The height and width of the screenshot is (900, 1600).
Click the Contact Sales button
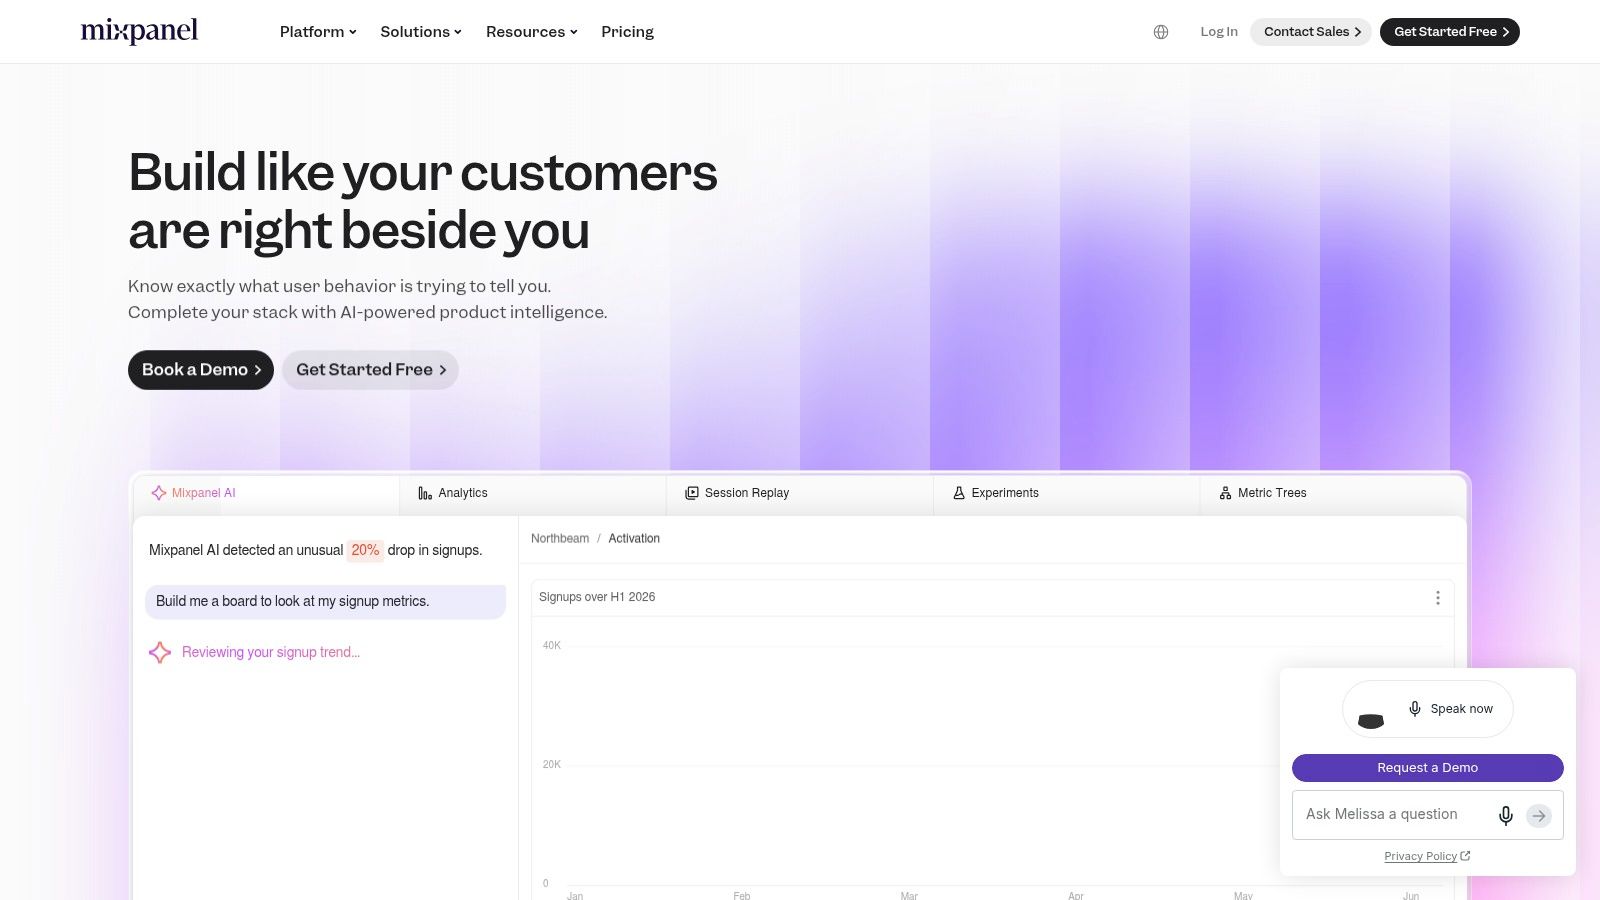(x=1311, y=32)
